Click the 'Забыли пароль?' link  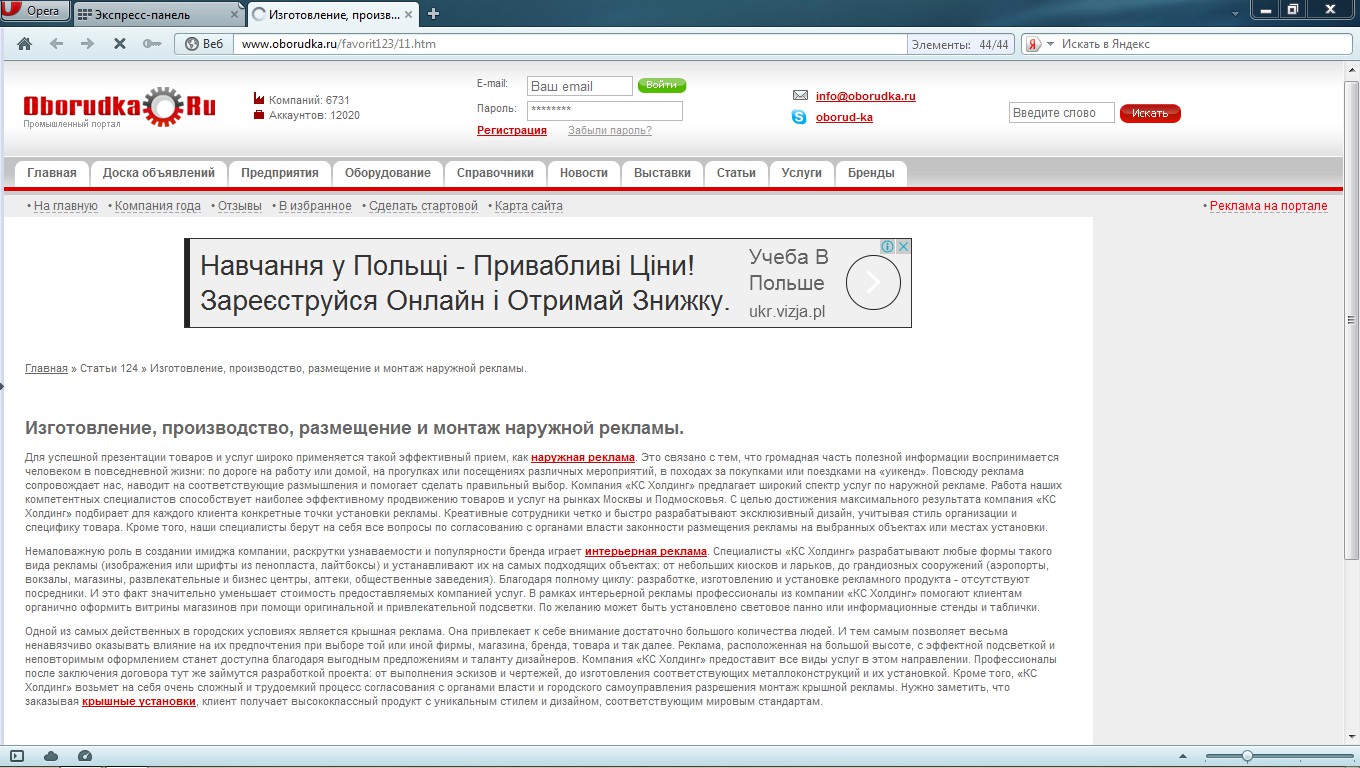click(610, 131)
